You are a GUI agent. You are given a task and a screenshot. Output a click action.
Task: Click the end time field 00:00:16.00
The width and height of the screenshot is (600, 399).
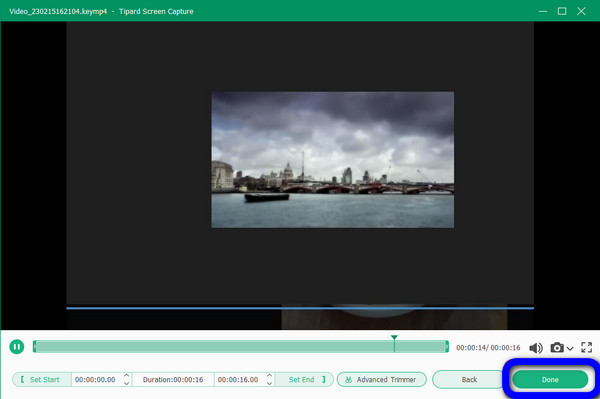238,379
